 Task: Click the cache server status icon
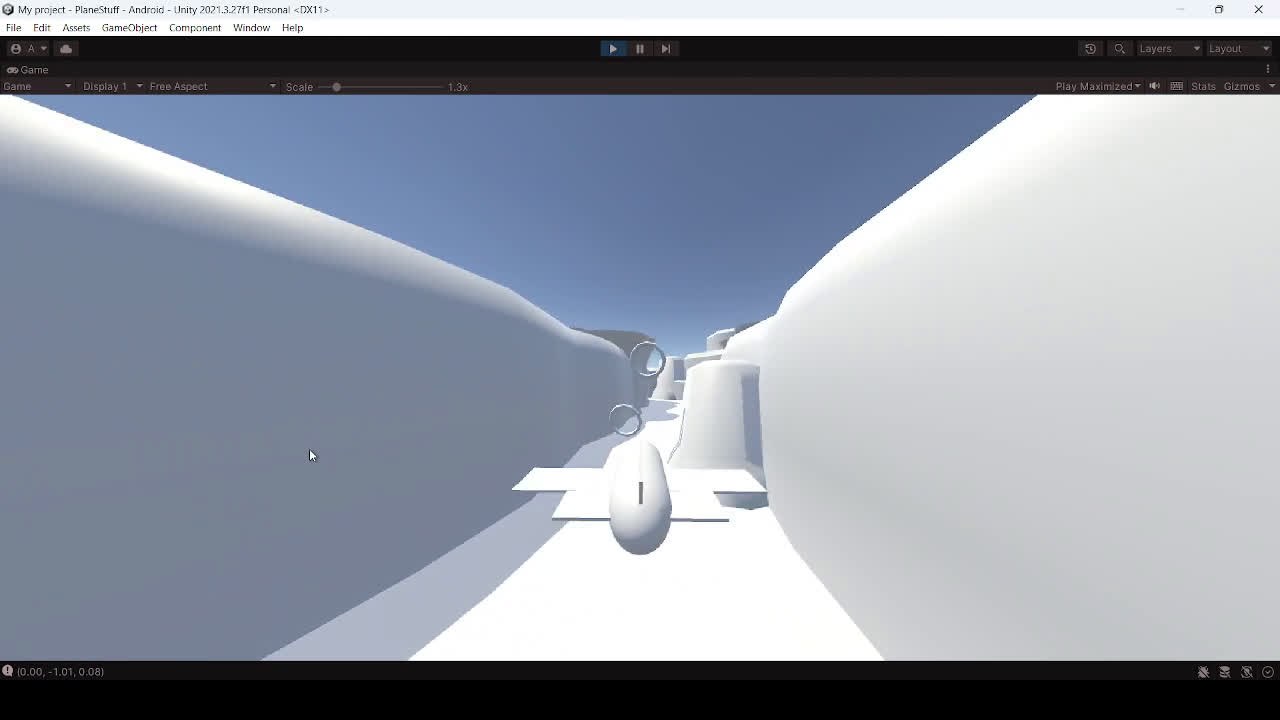(1225, 672)
